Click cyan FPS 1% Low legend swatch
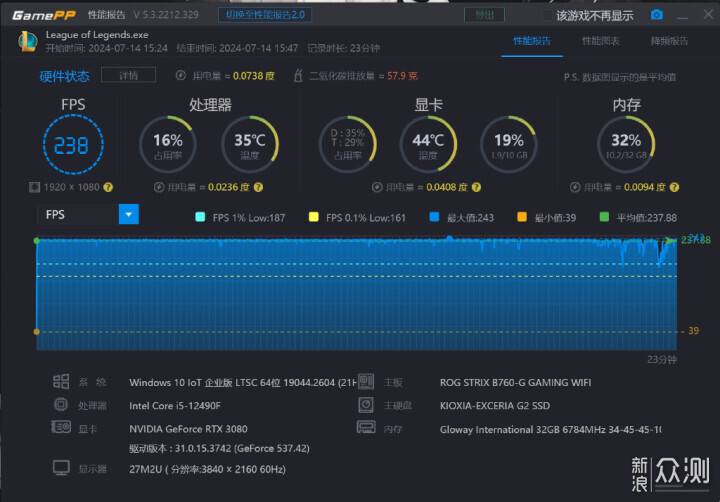Screen dimensions: 720x502 tap(200, 217)
